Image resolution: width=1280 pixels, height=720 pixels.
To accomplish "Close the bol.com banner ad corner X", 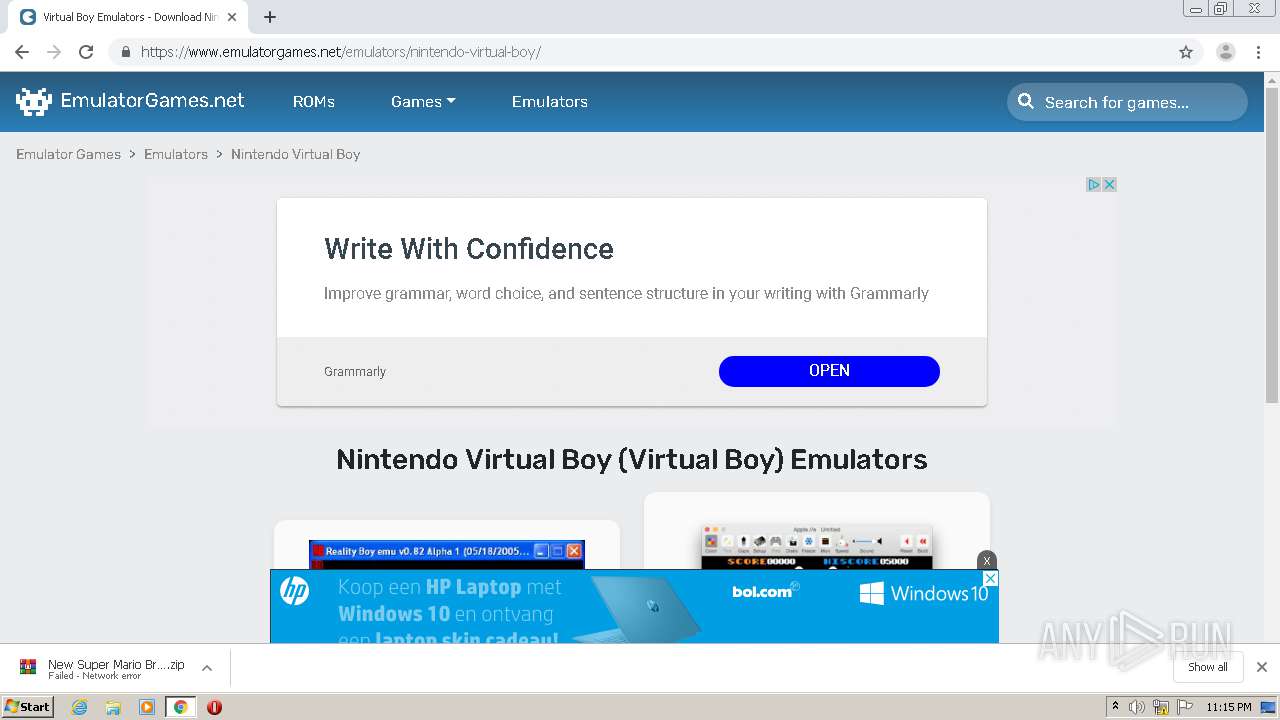I will 990,578.
